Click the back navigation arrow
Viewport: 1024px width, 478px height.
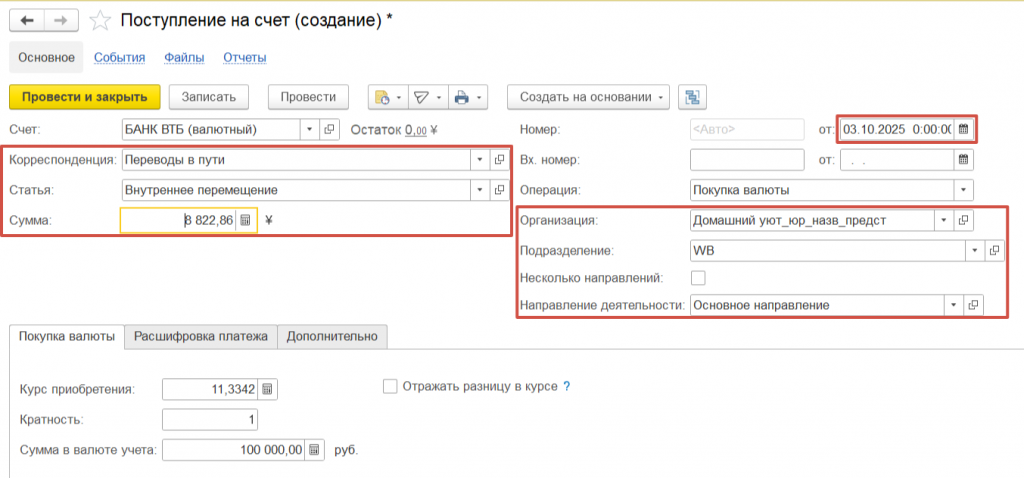(x=27, y=21)
